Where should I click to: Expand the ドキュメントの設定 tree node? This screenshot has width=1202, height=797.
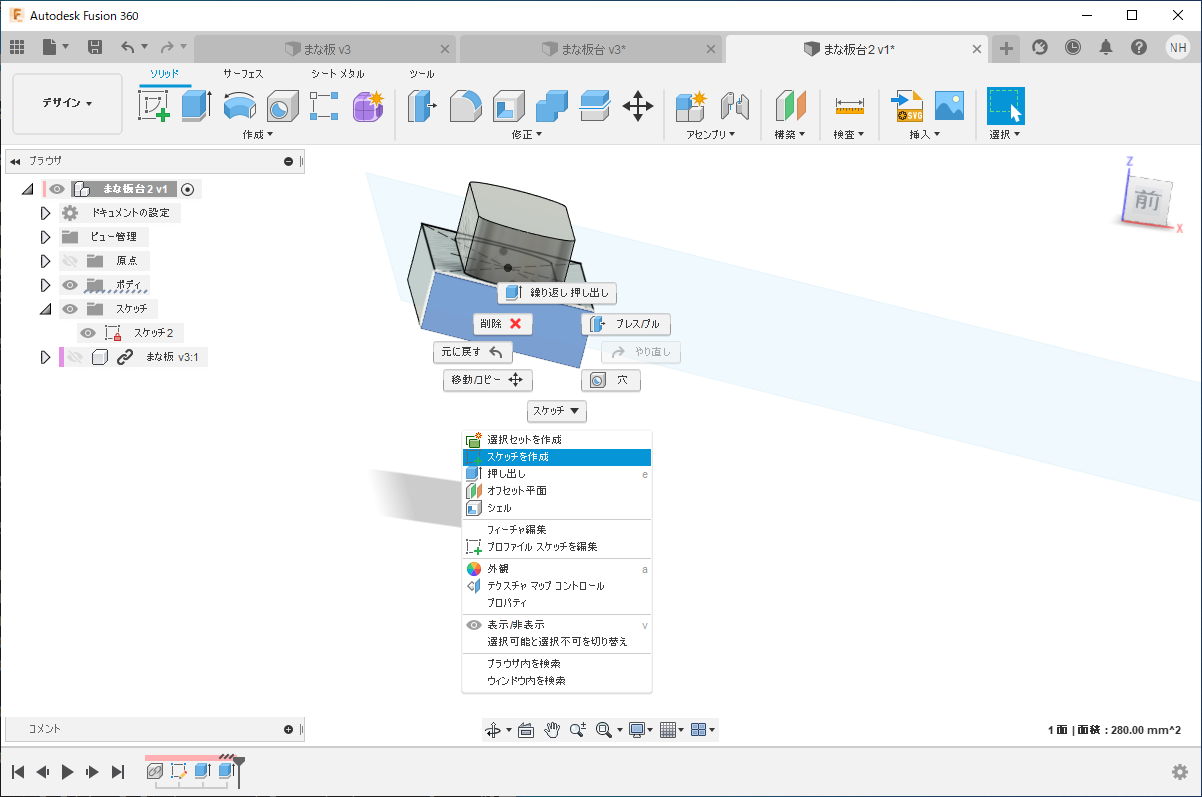(x=45, y=213)
